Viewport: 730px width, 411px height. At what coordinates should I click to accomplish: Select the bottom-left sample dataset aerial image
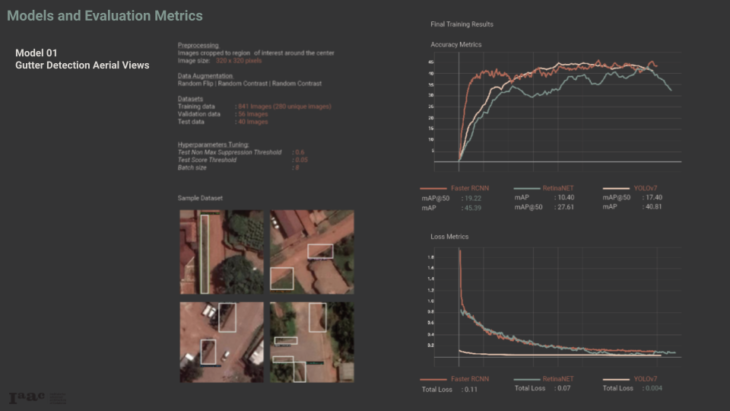click(221, 339)
